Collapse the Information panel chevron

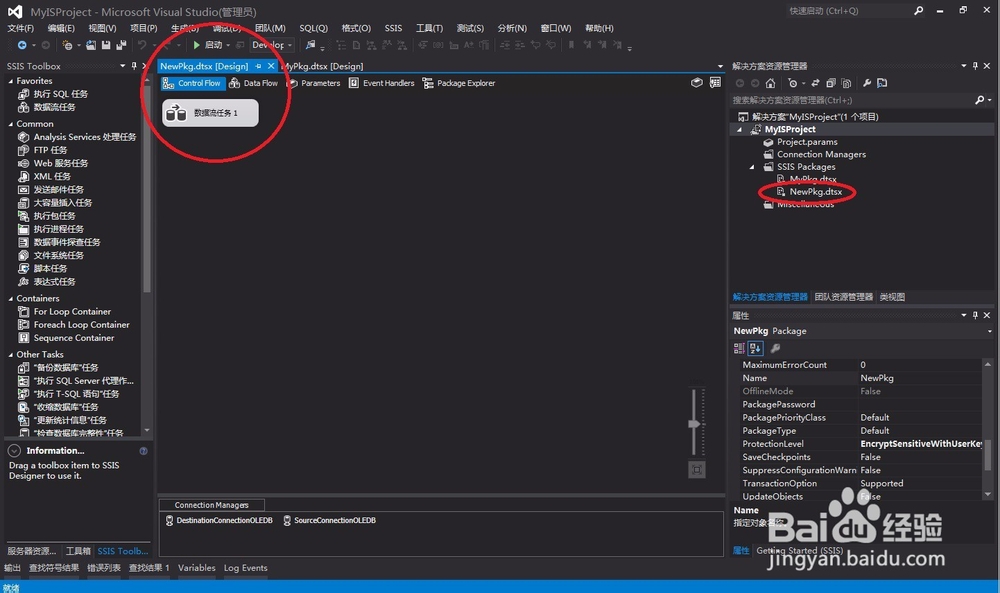[14, 451]
